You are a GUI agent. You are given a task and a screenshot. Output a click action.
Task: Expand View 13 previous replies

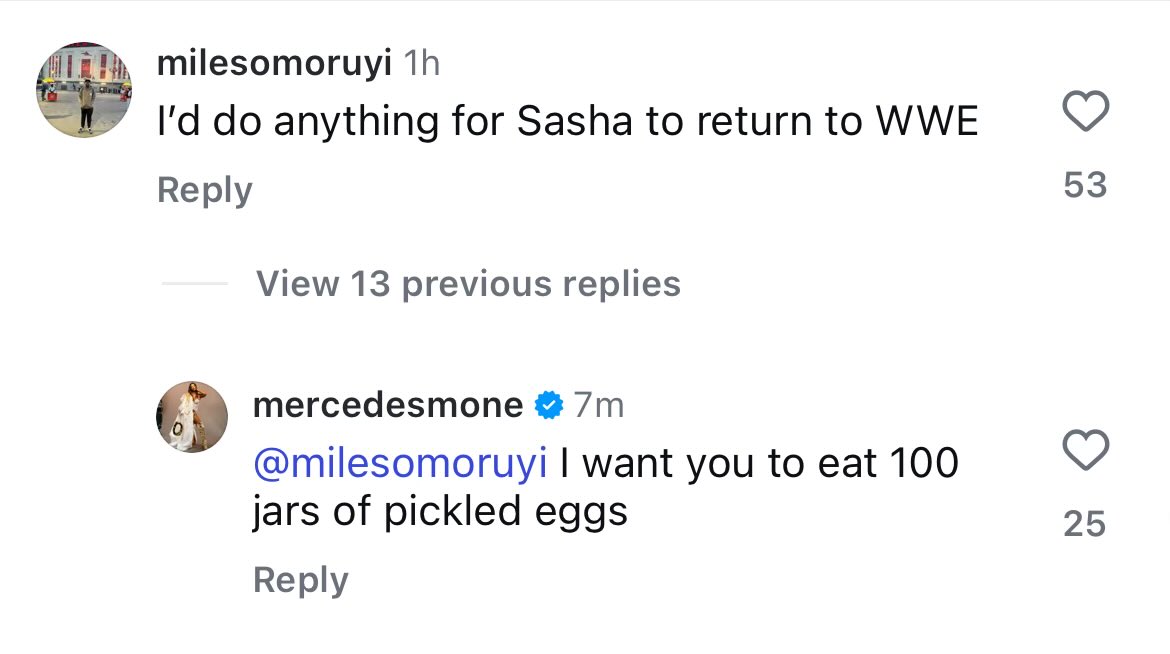click(468, 284)
